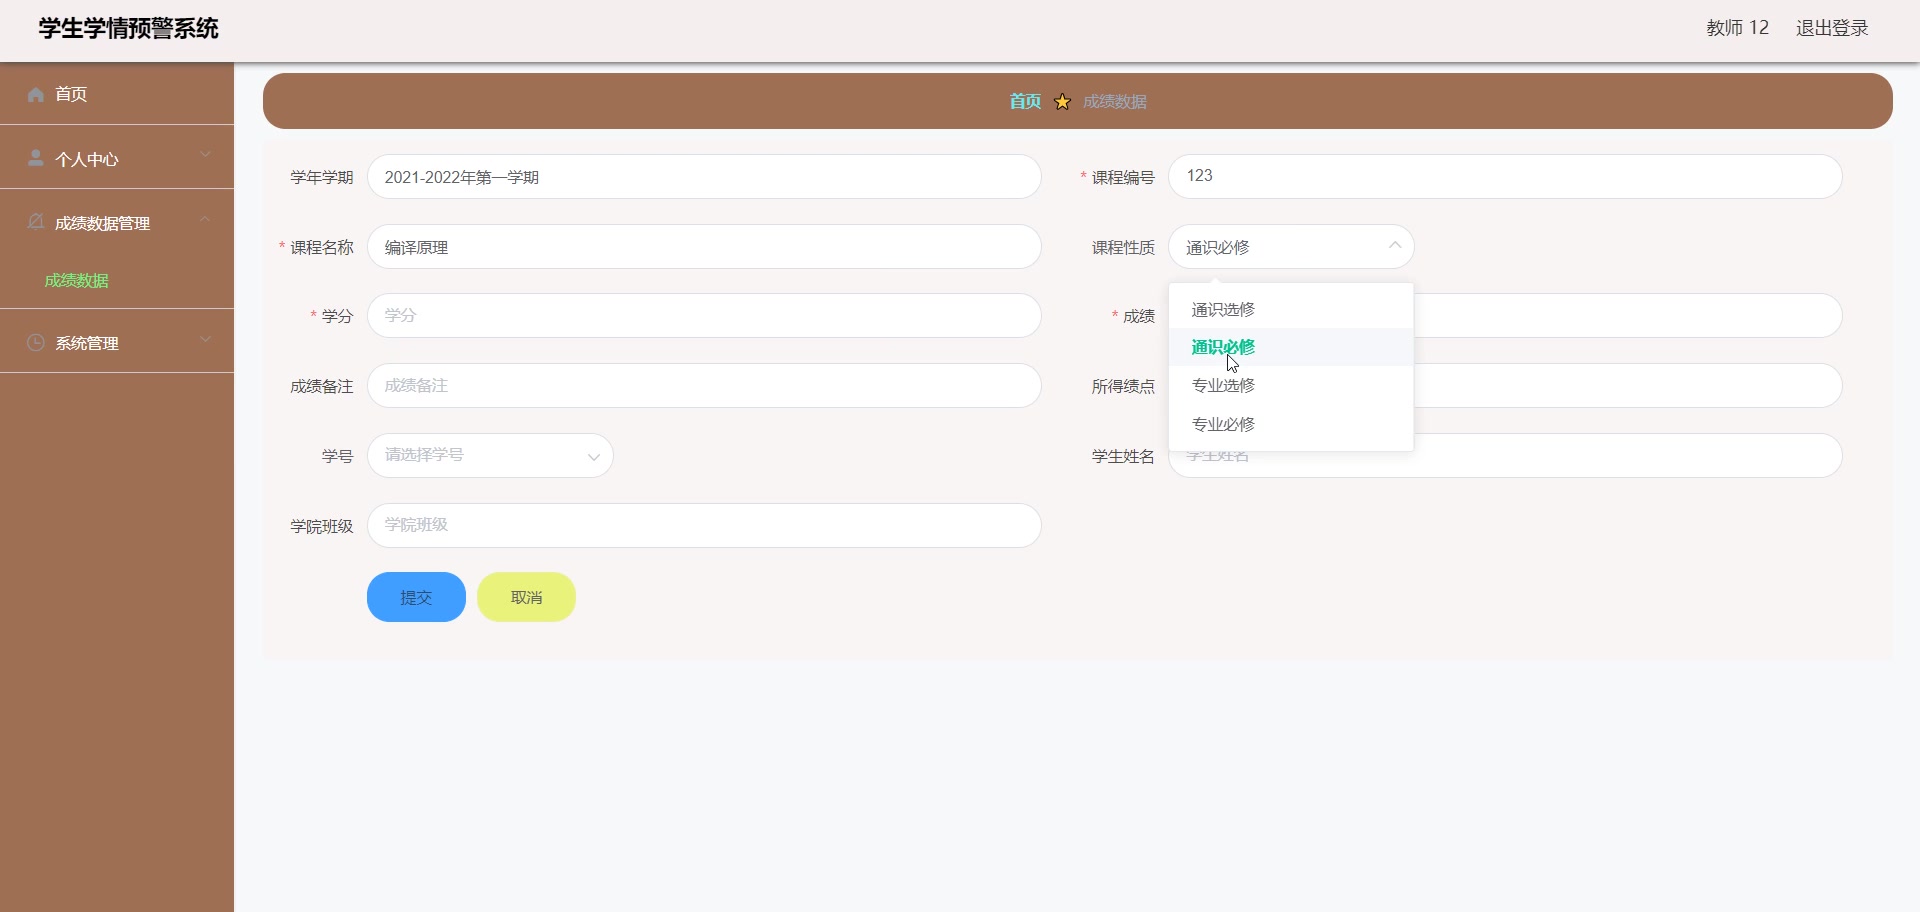Choose 通识选修 from the dropdown list
Viewport: 1920px width, 912px height.
click(1291, 309)
